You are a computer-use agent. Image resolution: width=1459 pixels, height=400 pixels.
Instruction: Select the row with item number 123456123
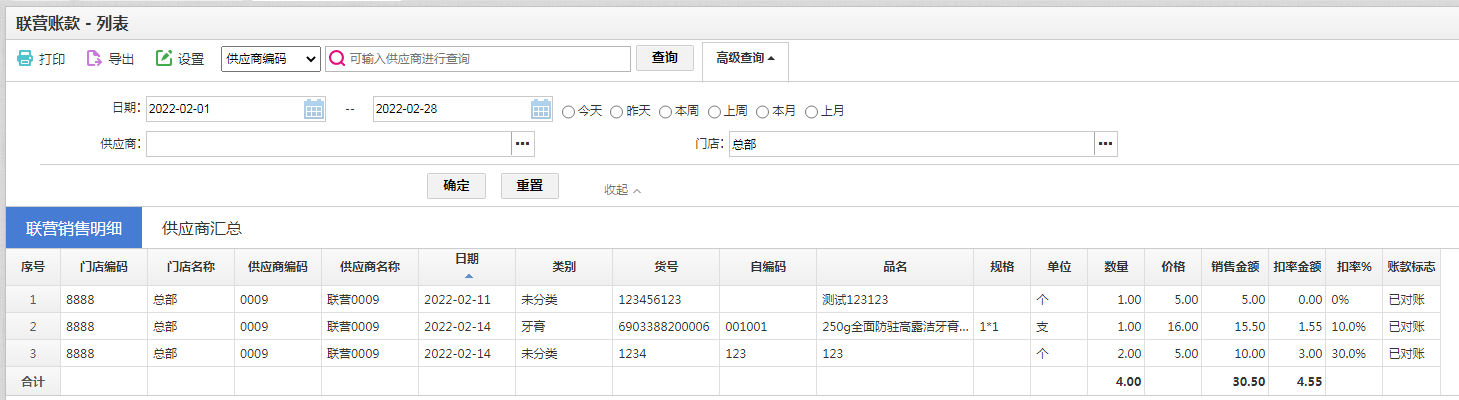[723, 299]
